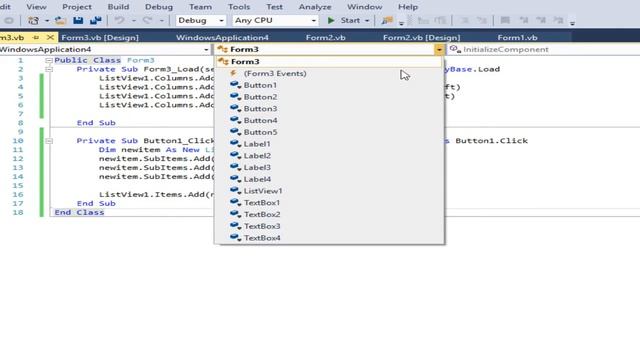This screenshot has height=360, width=640.
Task: Click the grayed bookmark toolbar icon
Action: (x=505, y=20)
